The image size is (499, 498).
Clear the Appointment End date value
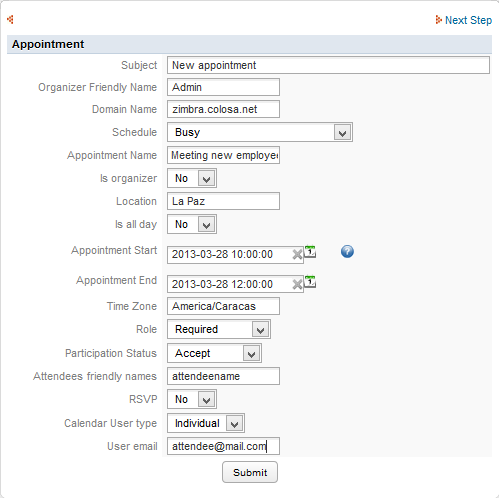[297, 285]
